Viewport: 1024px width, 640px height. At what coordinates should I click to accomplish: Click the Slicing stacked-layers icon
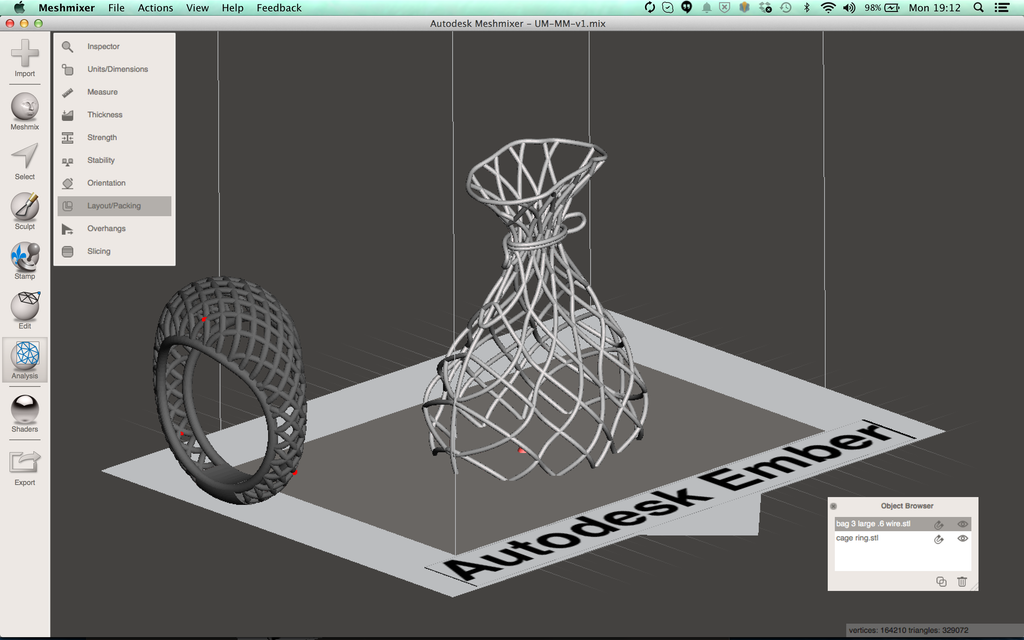67,251
